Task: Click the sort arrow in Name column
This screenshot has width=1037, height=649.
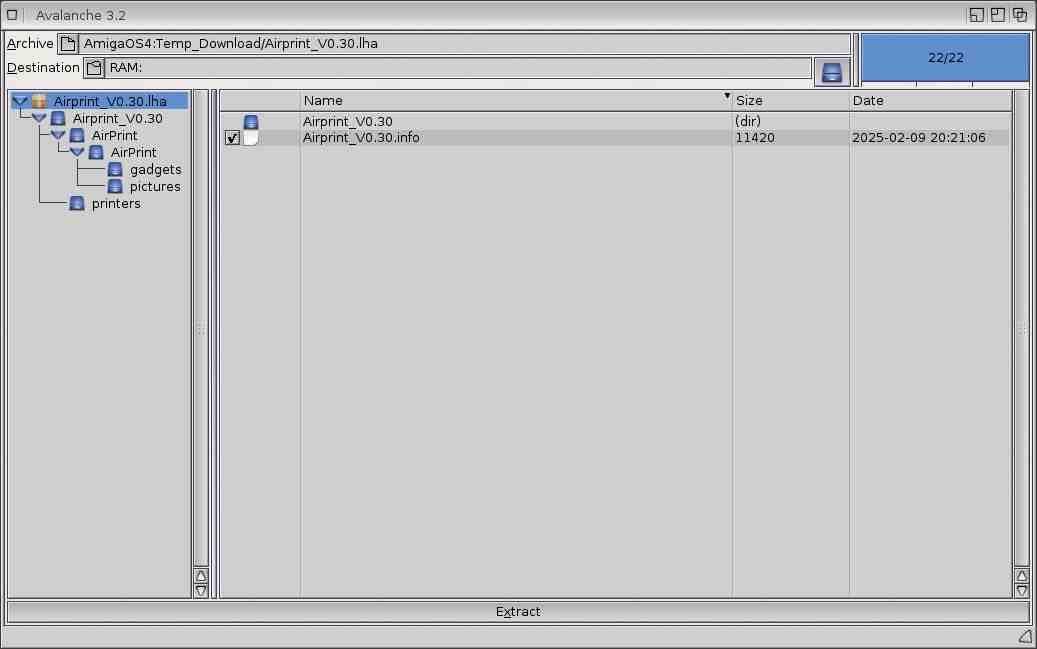Action: [727, 97]
